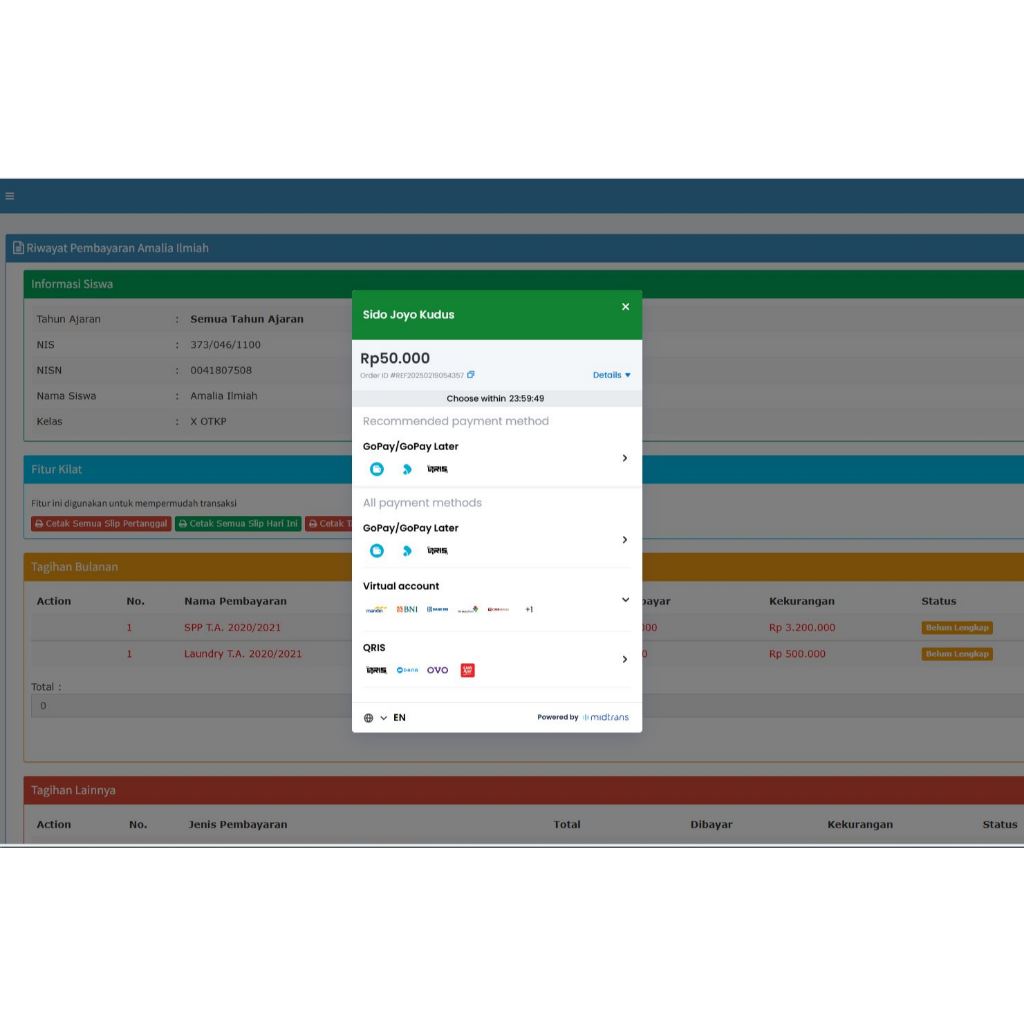Click the CIMB bank logo in Virtual account
The height and width of the screenshot is (1024, 1024).
coord(498,609)
